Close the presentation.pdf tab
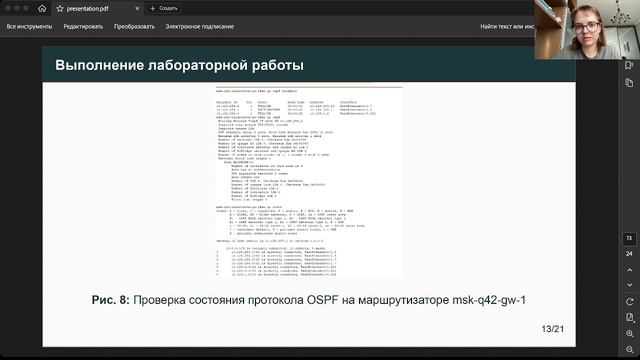Screen dimensions: 640x360 click(137, 9)
